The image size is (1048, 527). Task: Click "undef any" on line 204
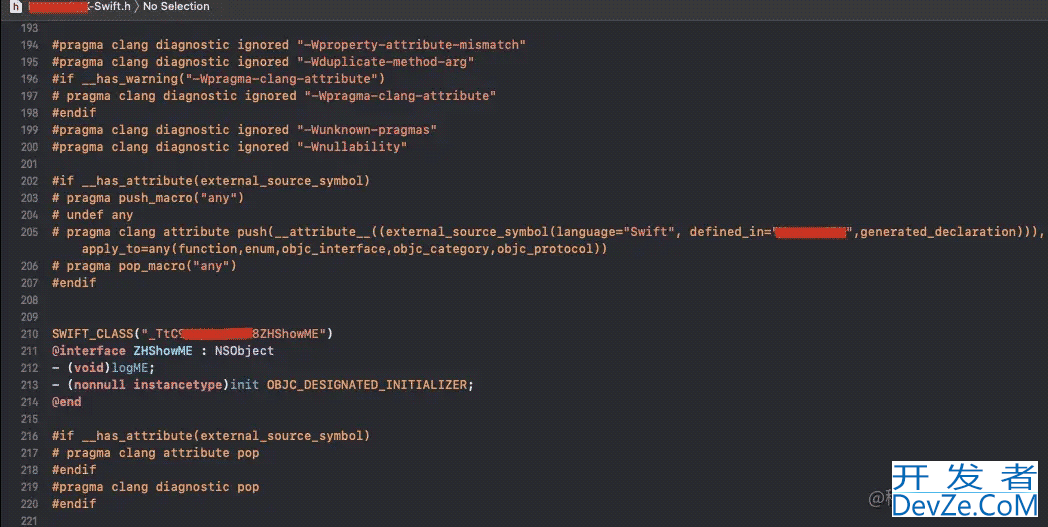pyautogui.click(x=100, y=215)
